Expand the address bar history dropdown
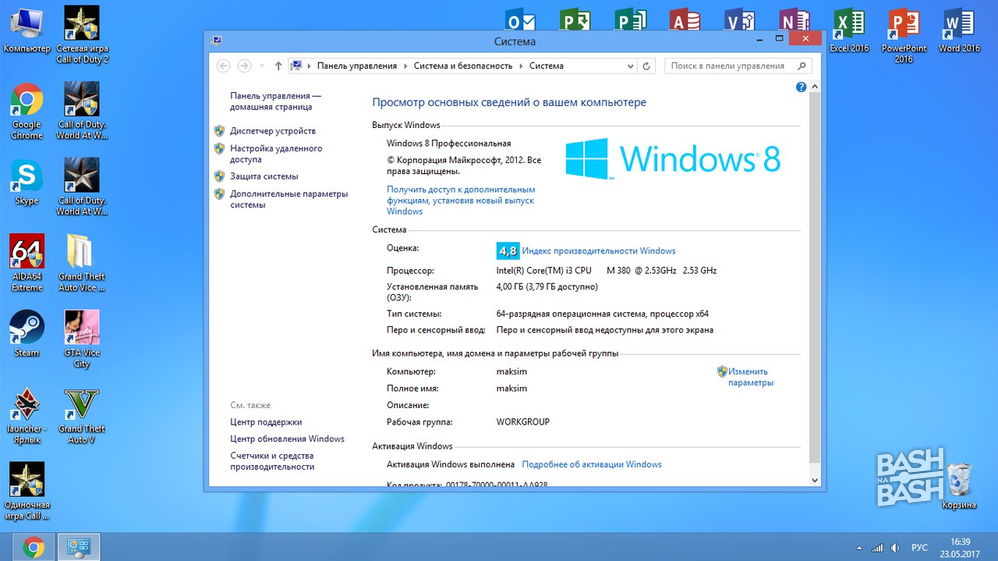Viewport: 998px width, 561px height. [630, 66]
